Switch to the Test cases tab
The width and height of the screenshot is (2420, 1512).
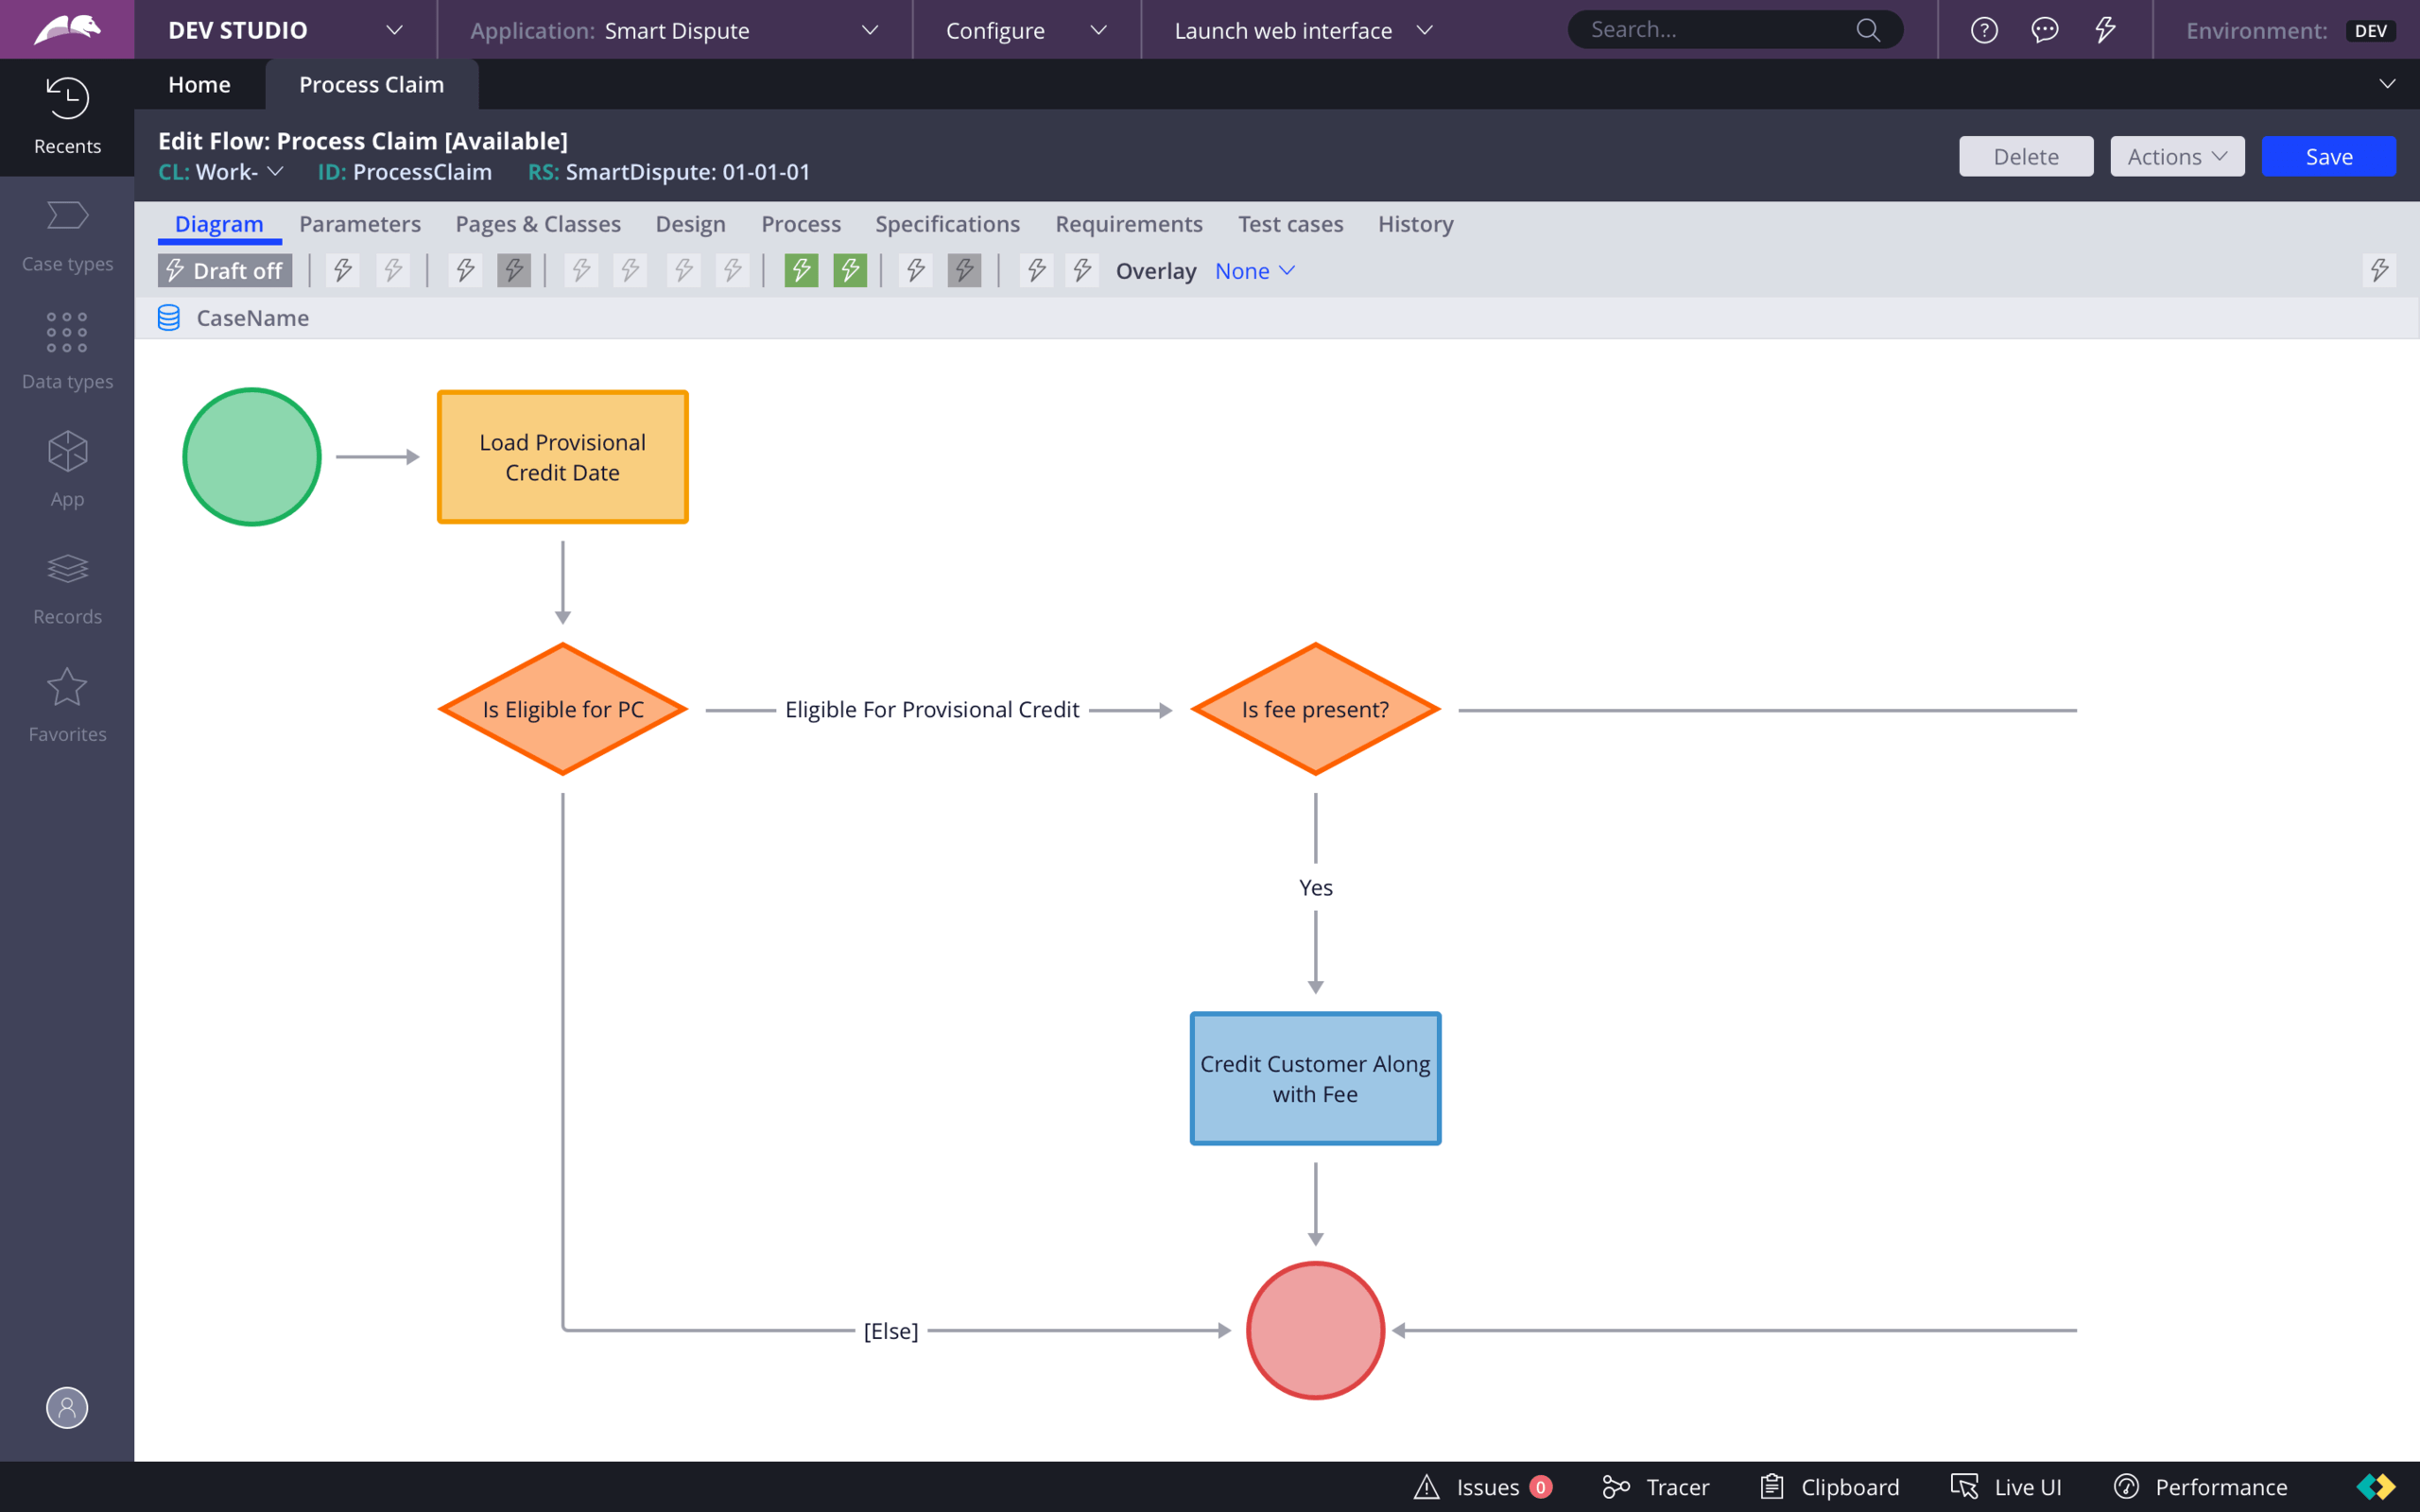pos(1291,224)
